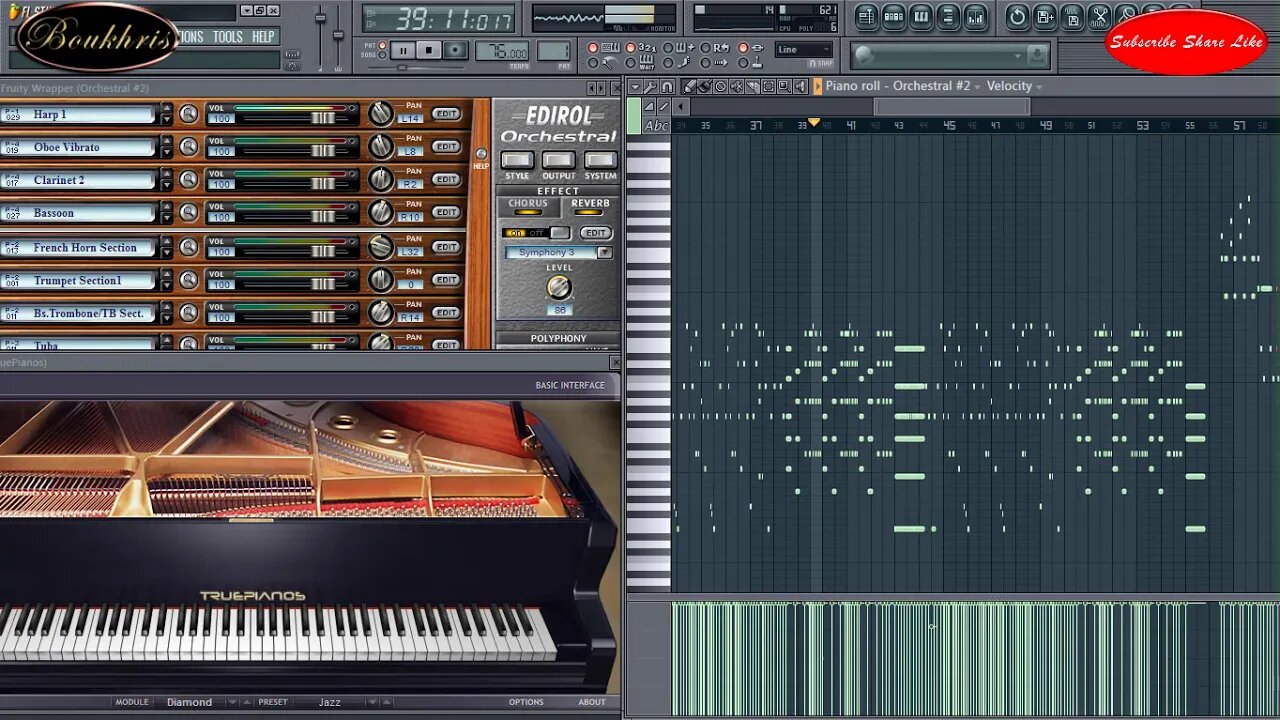Select the piano roll draw pencil tool
This screenshot has width=1280, height=720.
click(x=689, y=86)
